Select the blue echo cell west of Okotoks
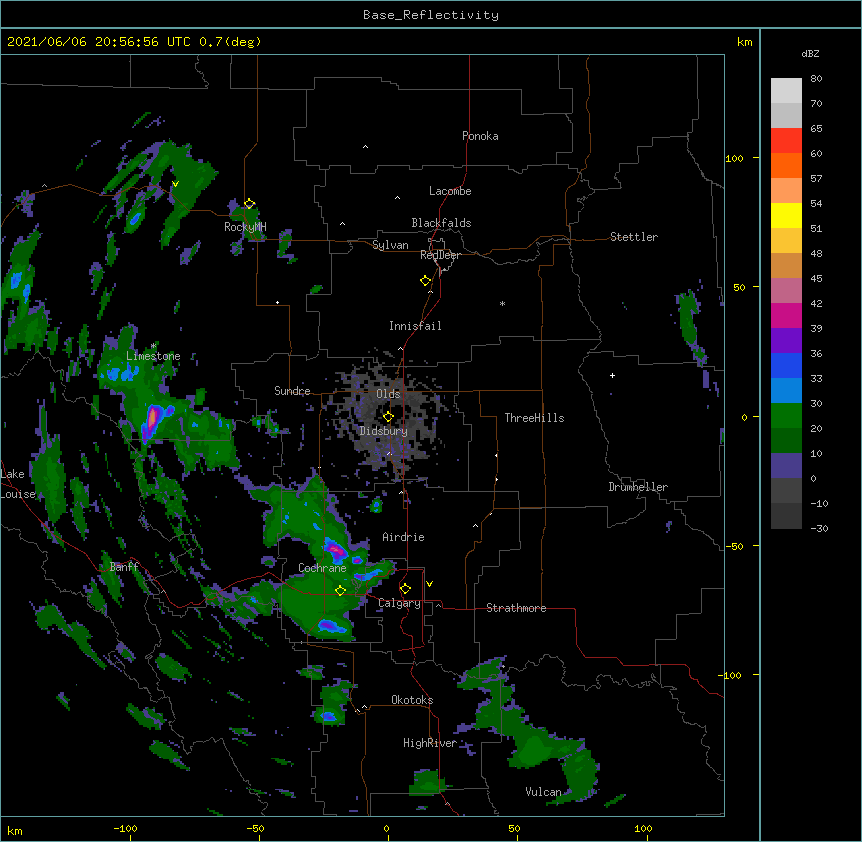The height and width of the screenshot is (842, 862). coord(329,716)
